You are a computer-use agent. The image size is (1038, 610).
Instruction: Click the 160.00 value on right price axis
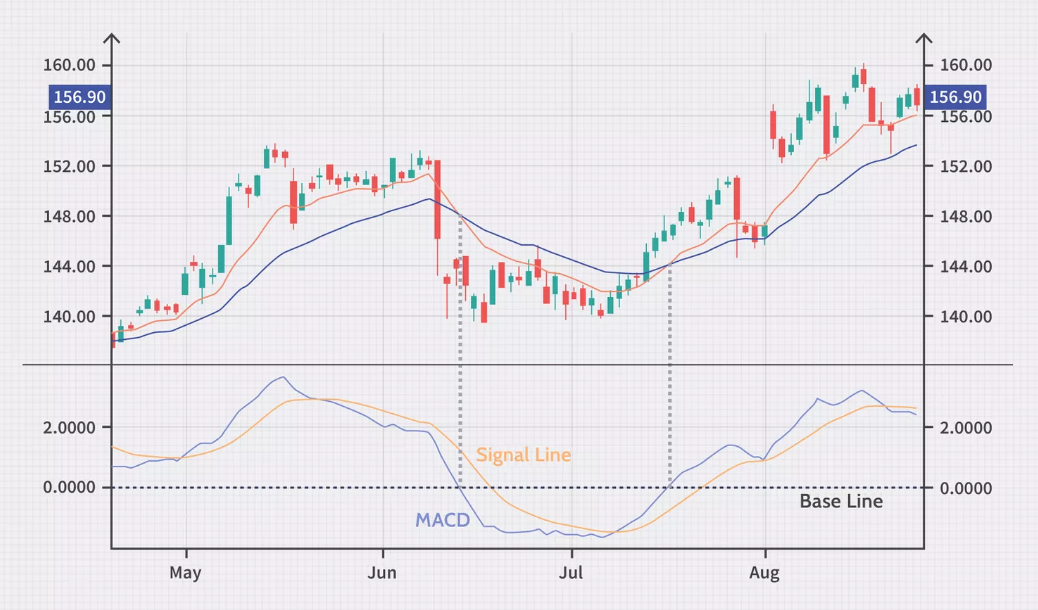[x=966, y=65]
